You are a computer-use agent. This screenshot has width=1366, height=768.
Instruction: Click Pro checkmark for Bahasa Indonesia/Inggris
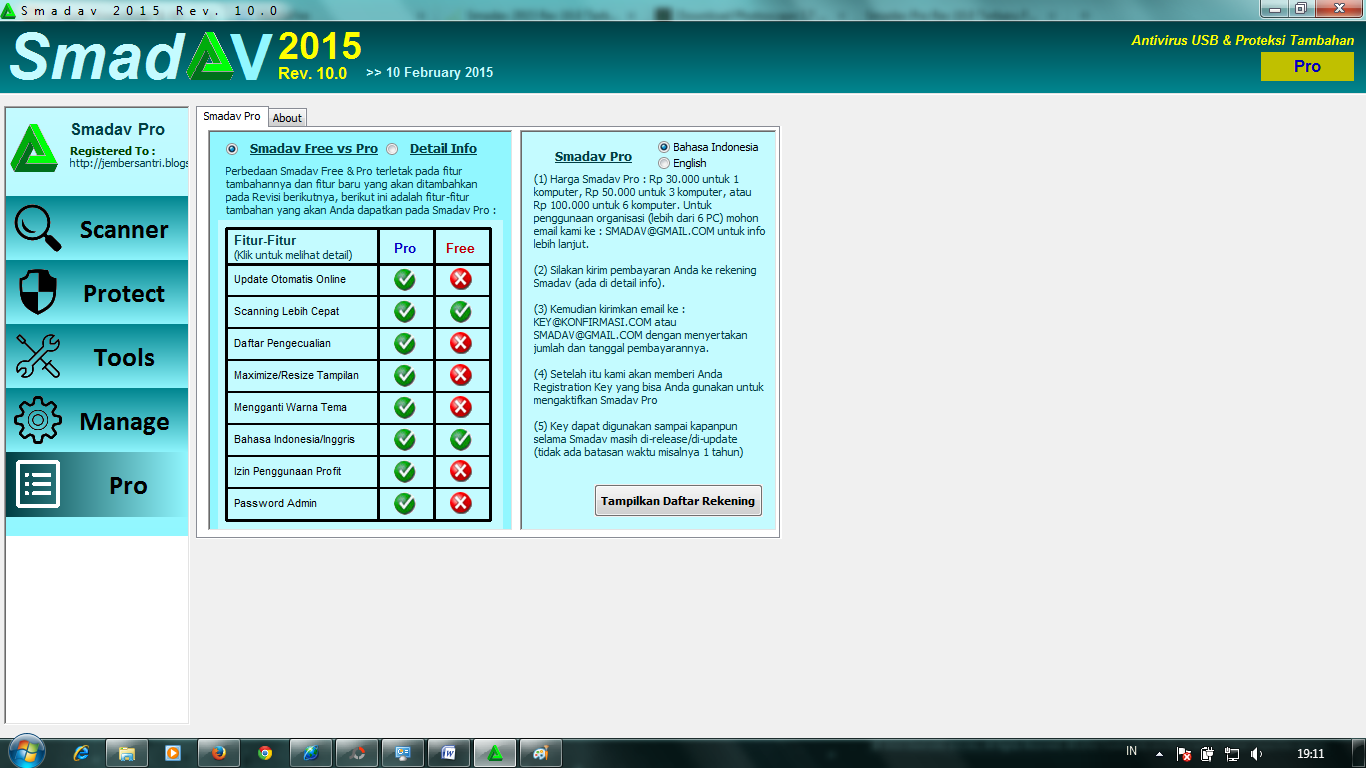coord(405,439)
